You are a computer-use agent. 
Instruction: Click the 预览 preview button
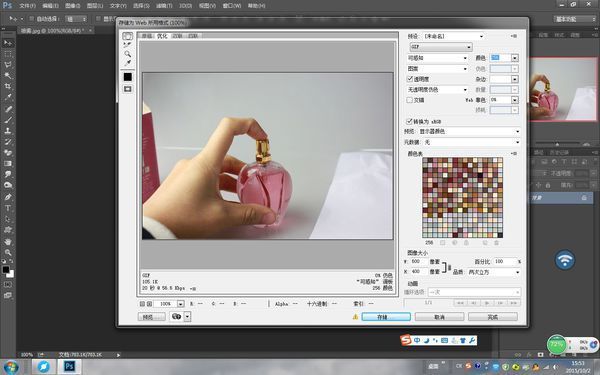pos(152,317)
